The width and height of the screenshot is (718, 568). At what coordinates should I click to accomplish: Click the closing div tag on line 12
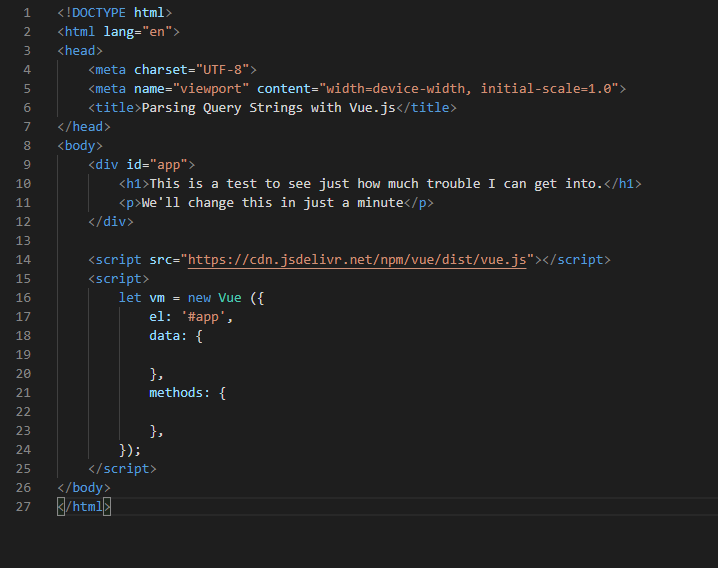pos(111,222)
